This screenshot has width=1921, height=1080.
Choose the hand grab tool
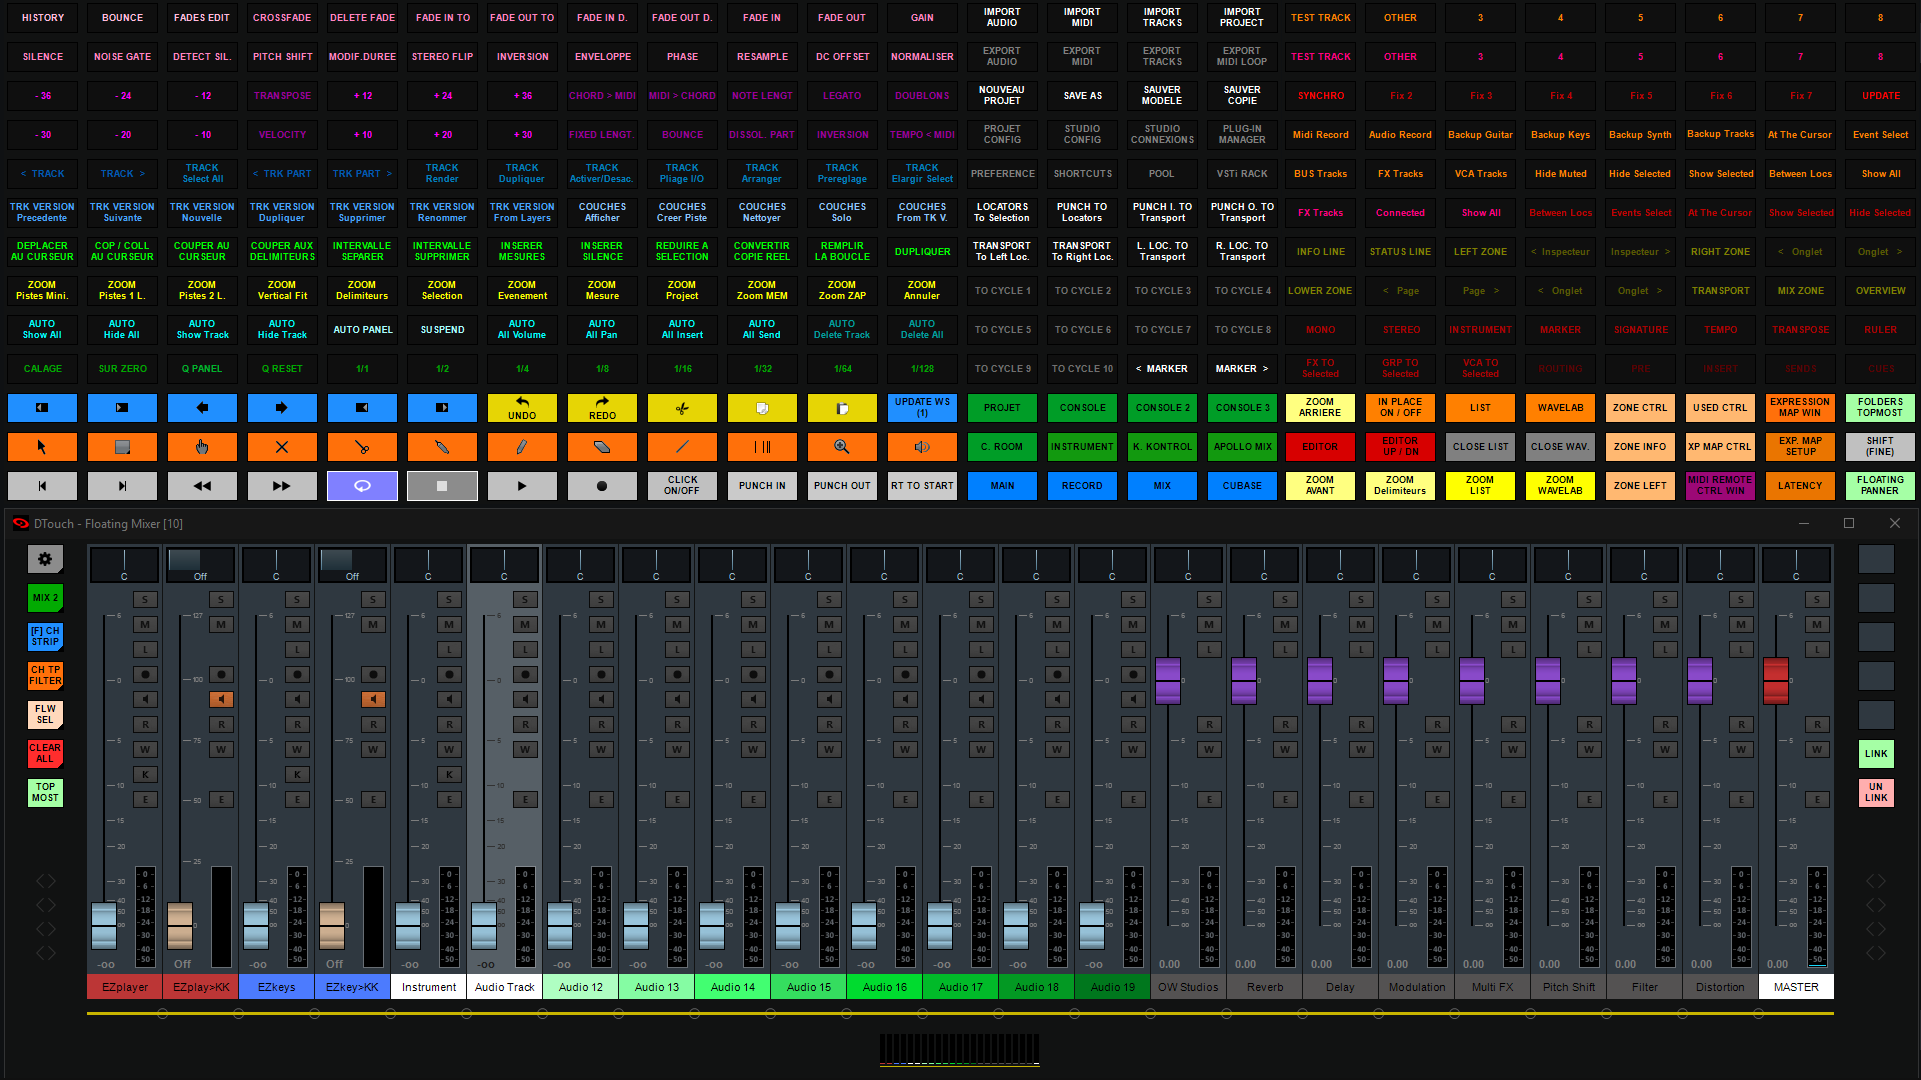coord(202,447)
